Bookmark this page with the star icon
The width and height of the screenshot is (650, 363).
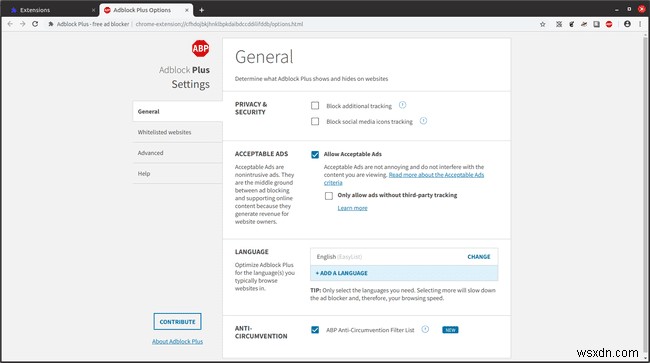[542, 24]
